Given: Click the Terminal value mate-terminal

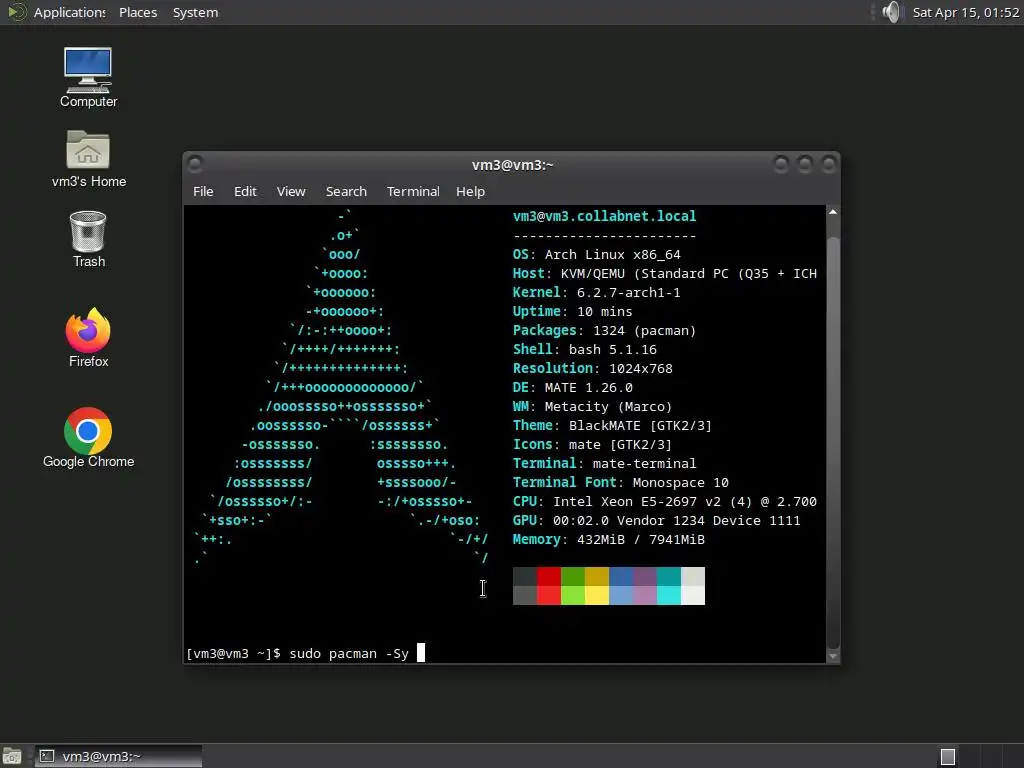Looking at the screenshot, I should 645,463.
